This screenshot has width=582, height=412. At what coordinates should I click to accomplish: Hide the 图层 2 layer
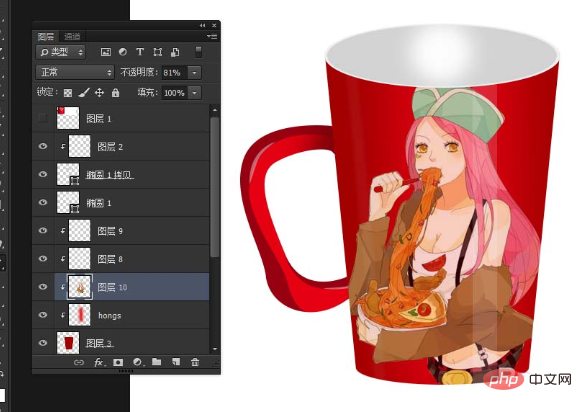43,146
